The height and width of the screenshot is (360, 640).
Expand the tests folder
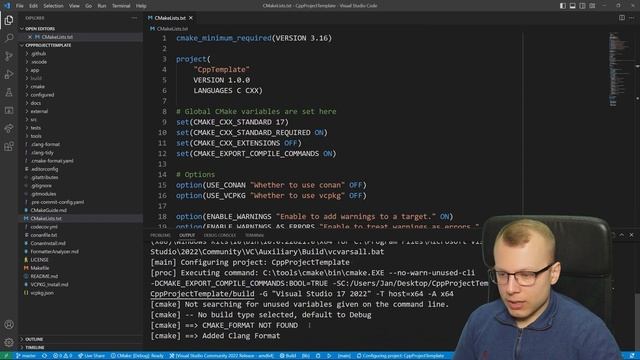[x=36, y=128]
